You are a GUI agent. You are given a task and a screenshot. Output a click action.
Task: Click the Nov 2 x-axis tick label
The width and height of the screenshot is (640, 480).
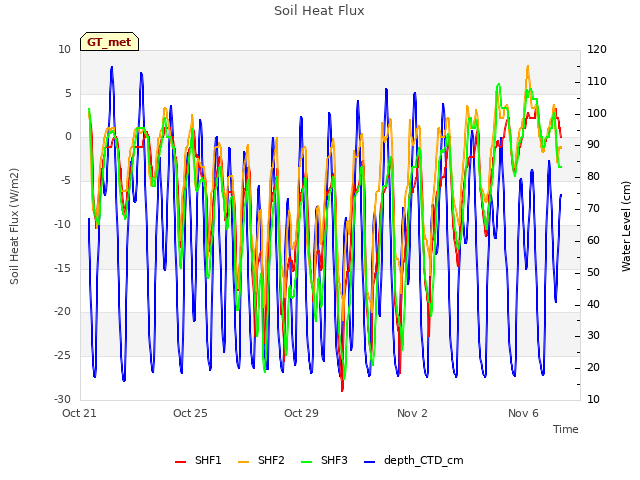(412, 413)
